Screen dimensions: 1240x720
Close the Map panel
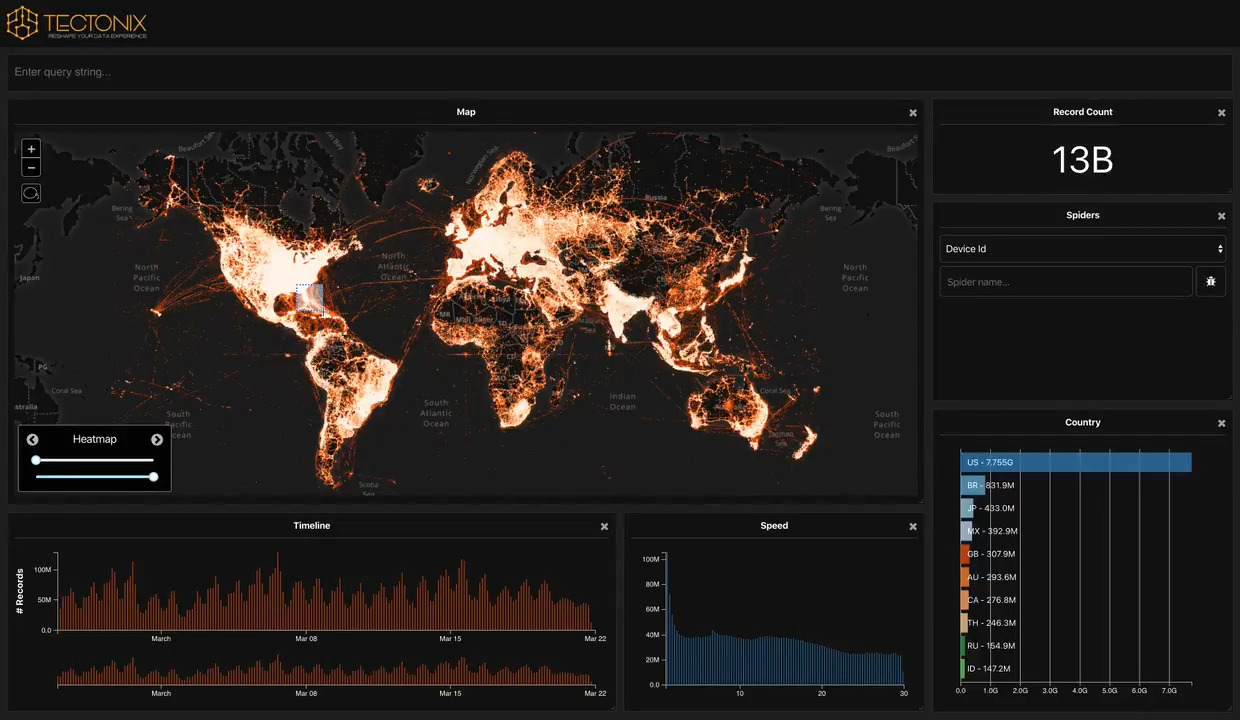pyautogui.click(x=913, y=113)
